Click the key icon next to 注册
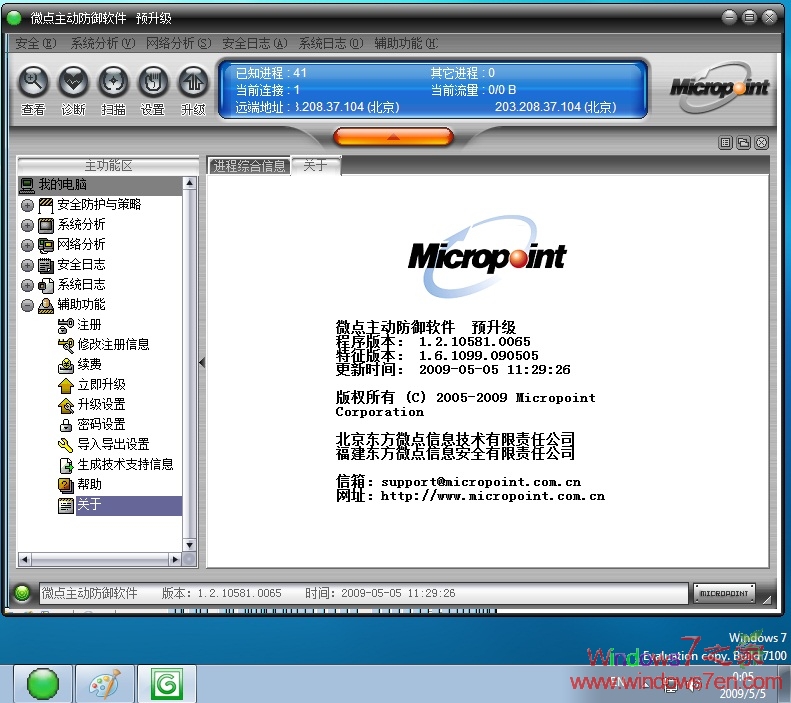This screenshot has width=791, height=703. 66,326
